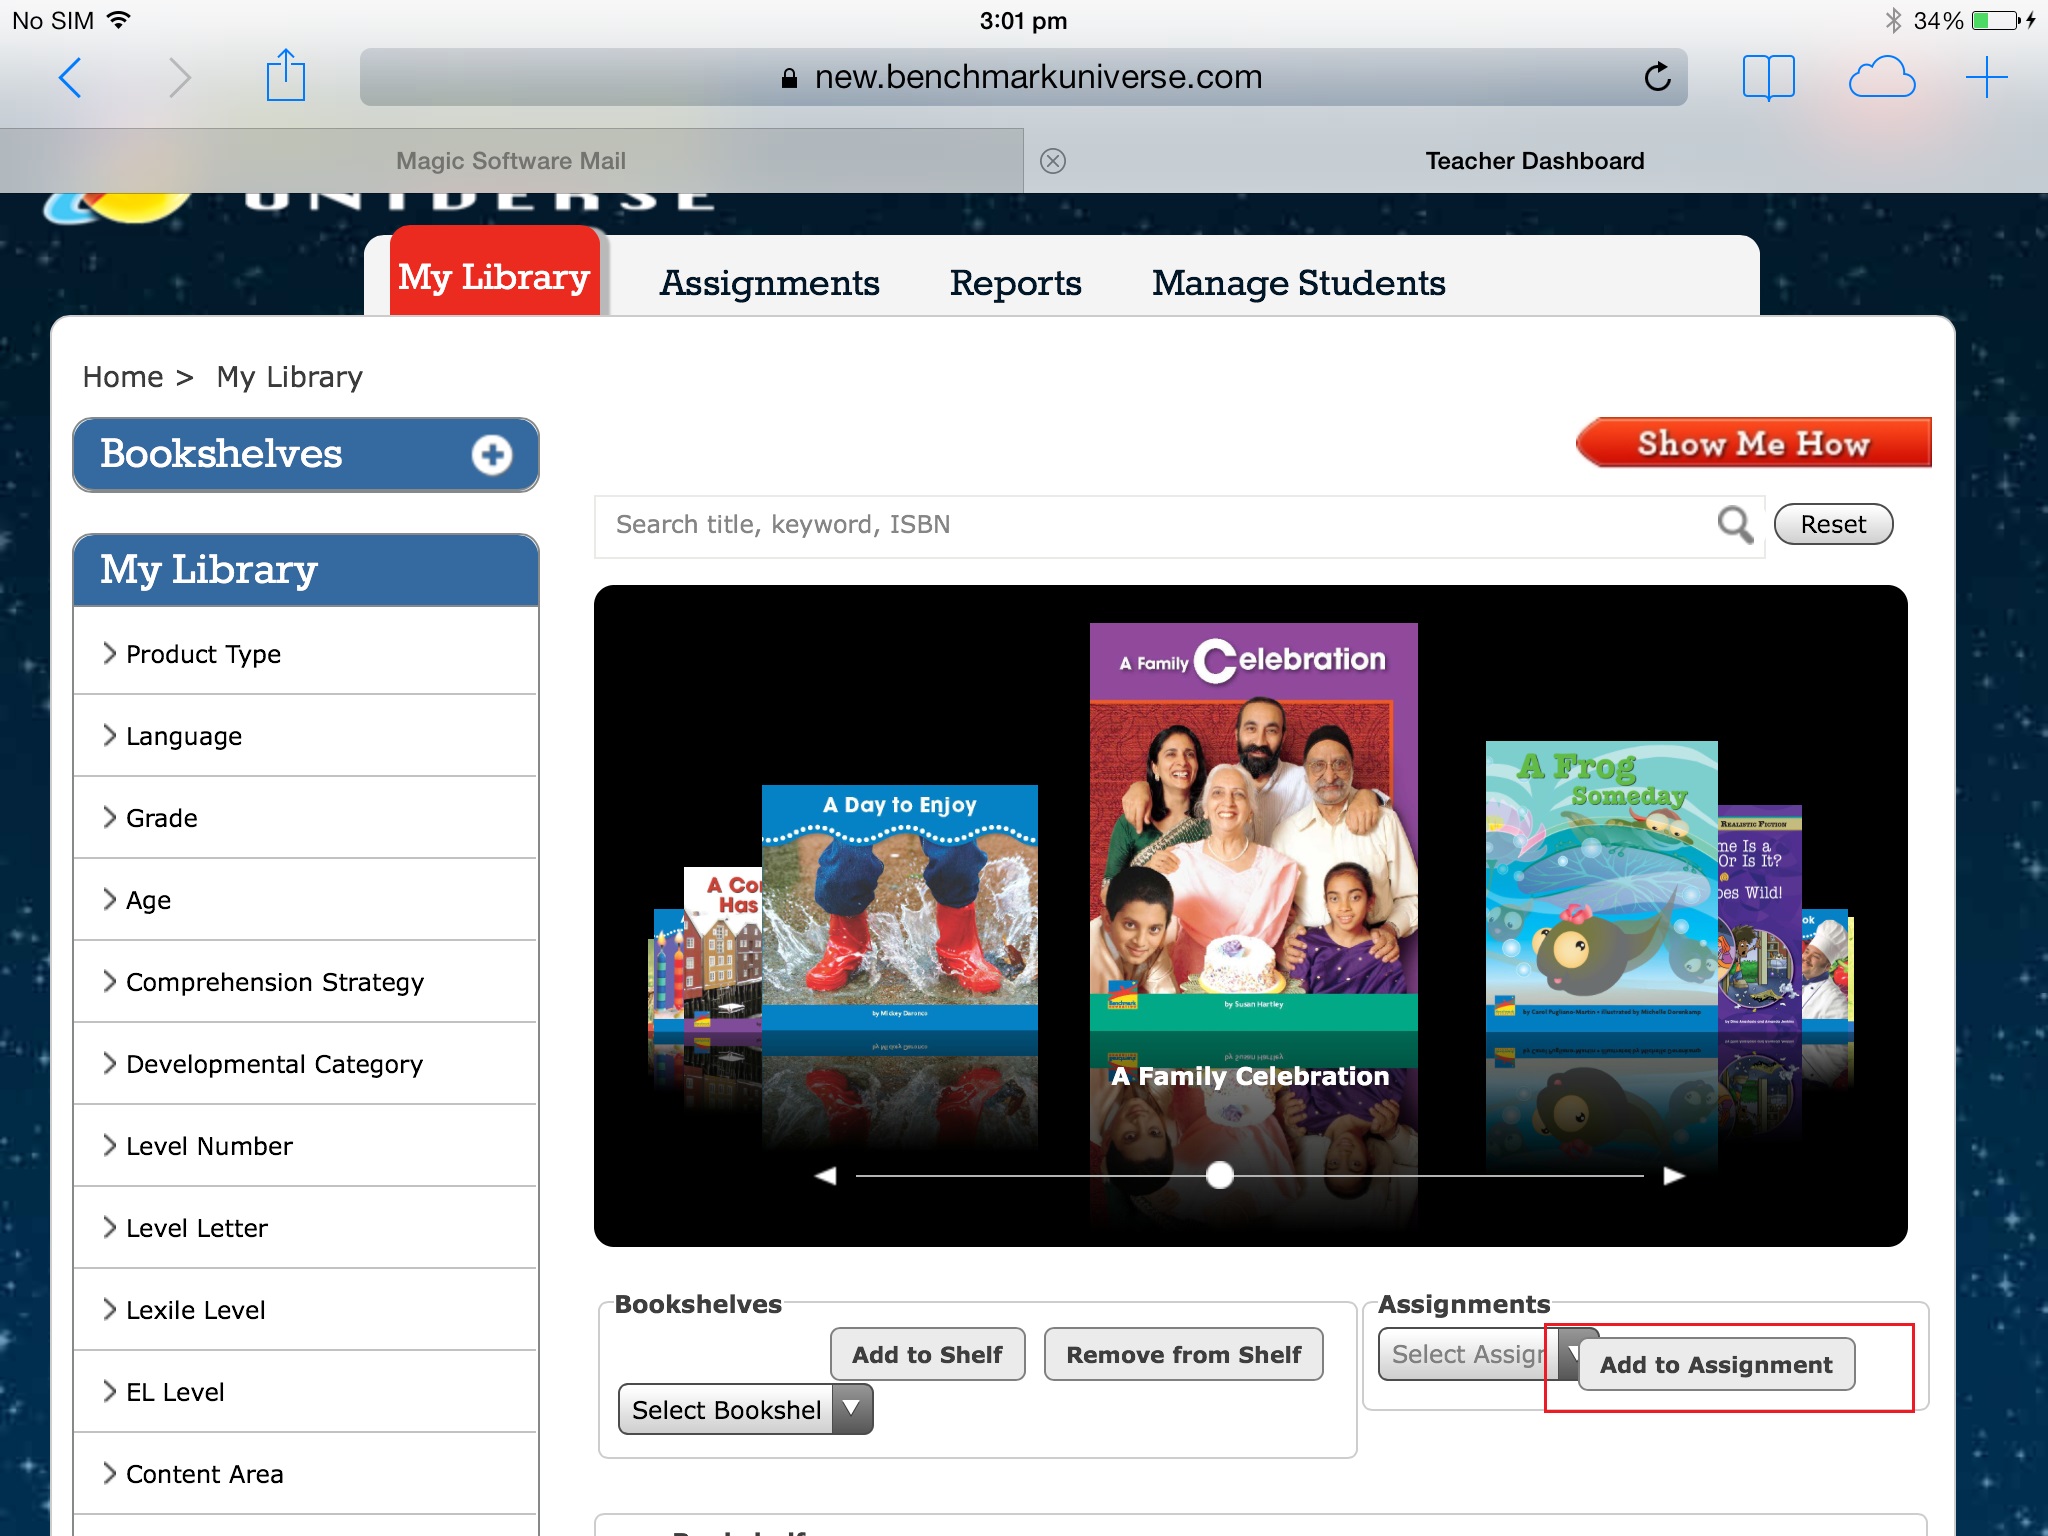Reload the page with refresh icon

(1657, 77)
